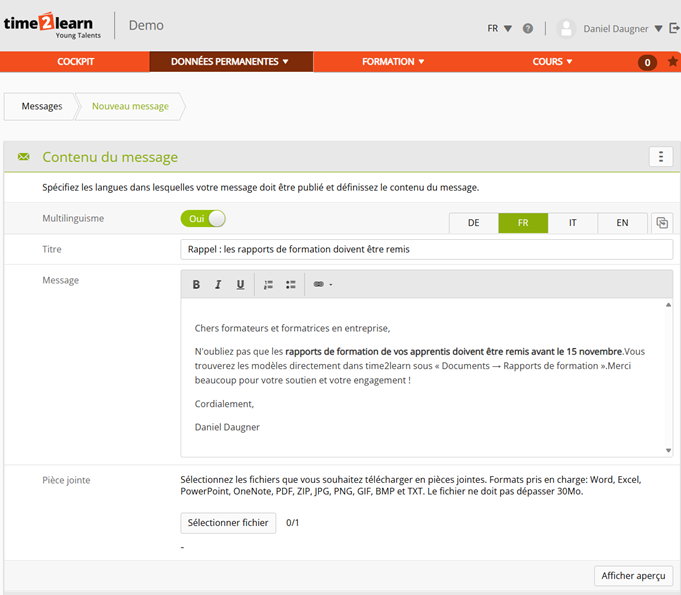Viewport: 681px width, 595px height.
Task: Insert a hyperlink via link icon
Action: (319, 285)
